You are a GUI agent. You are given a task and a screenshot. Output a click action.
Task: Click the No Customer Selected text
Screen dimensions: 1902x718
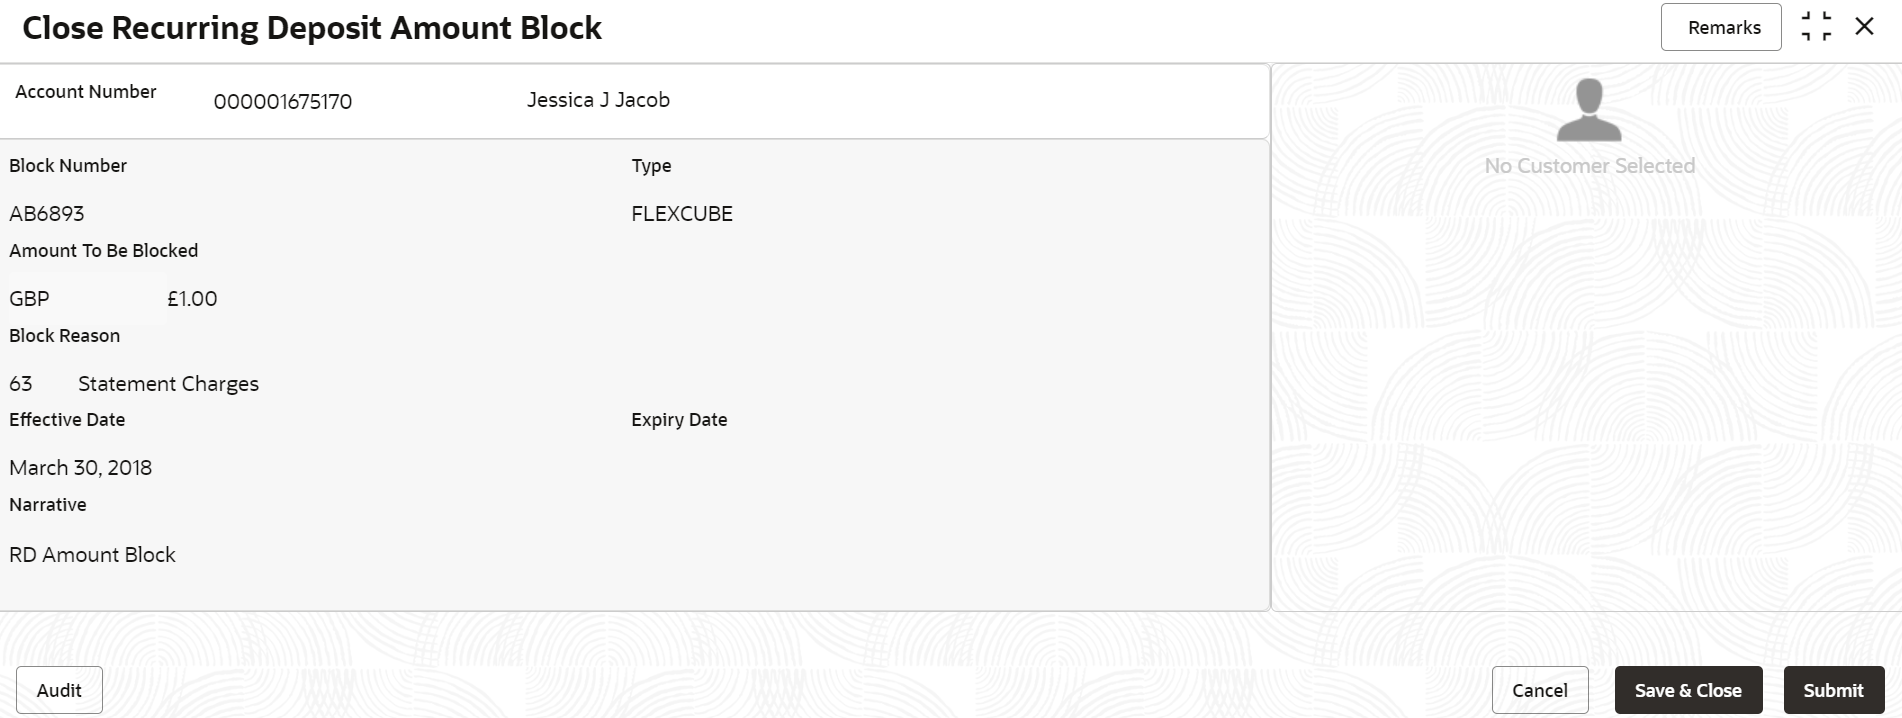[1588, 166]
